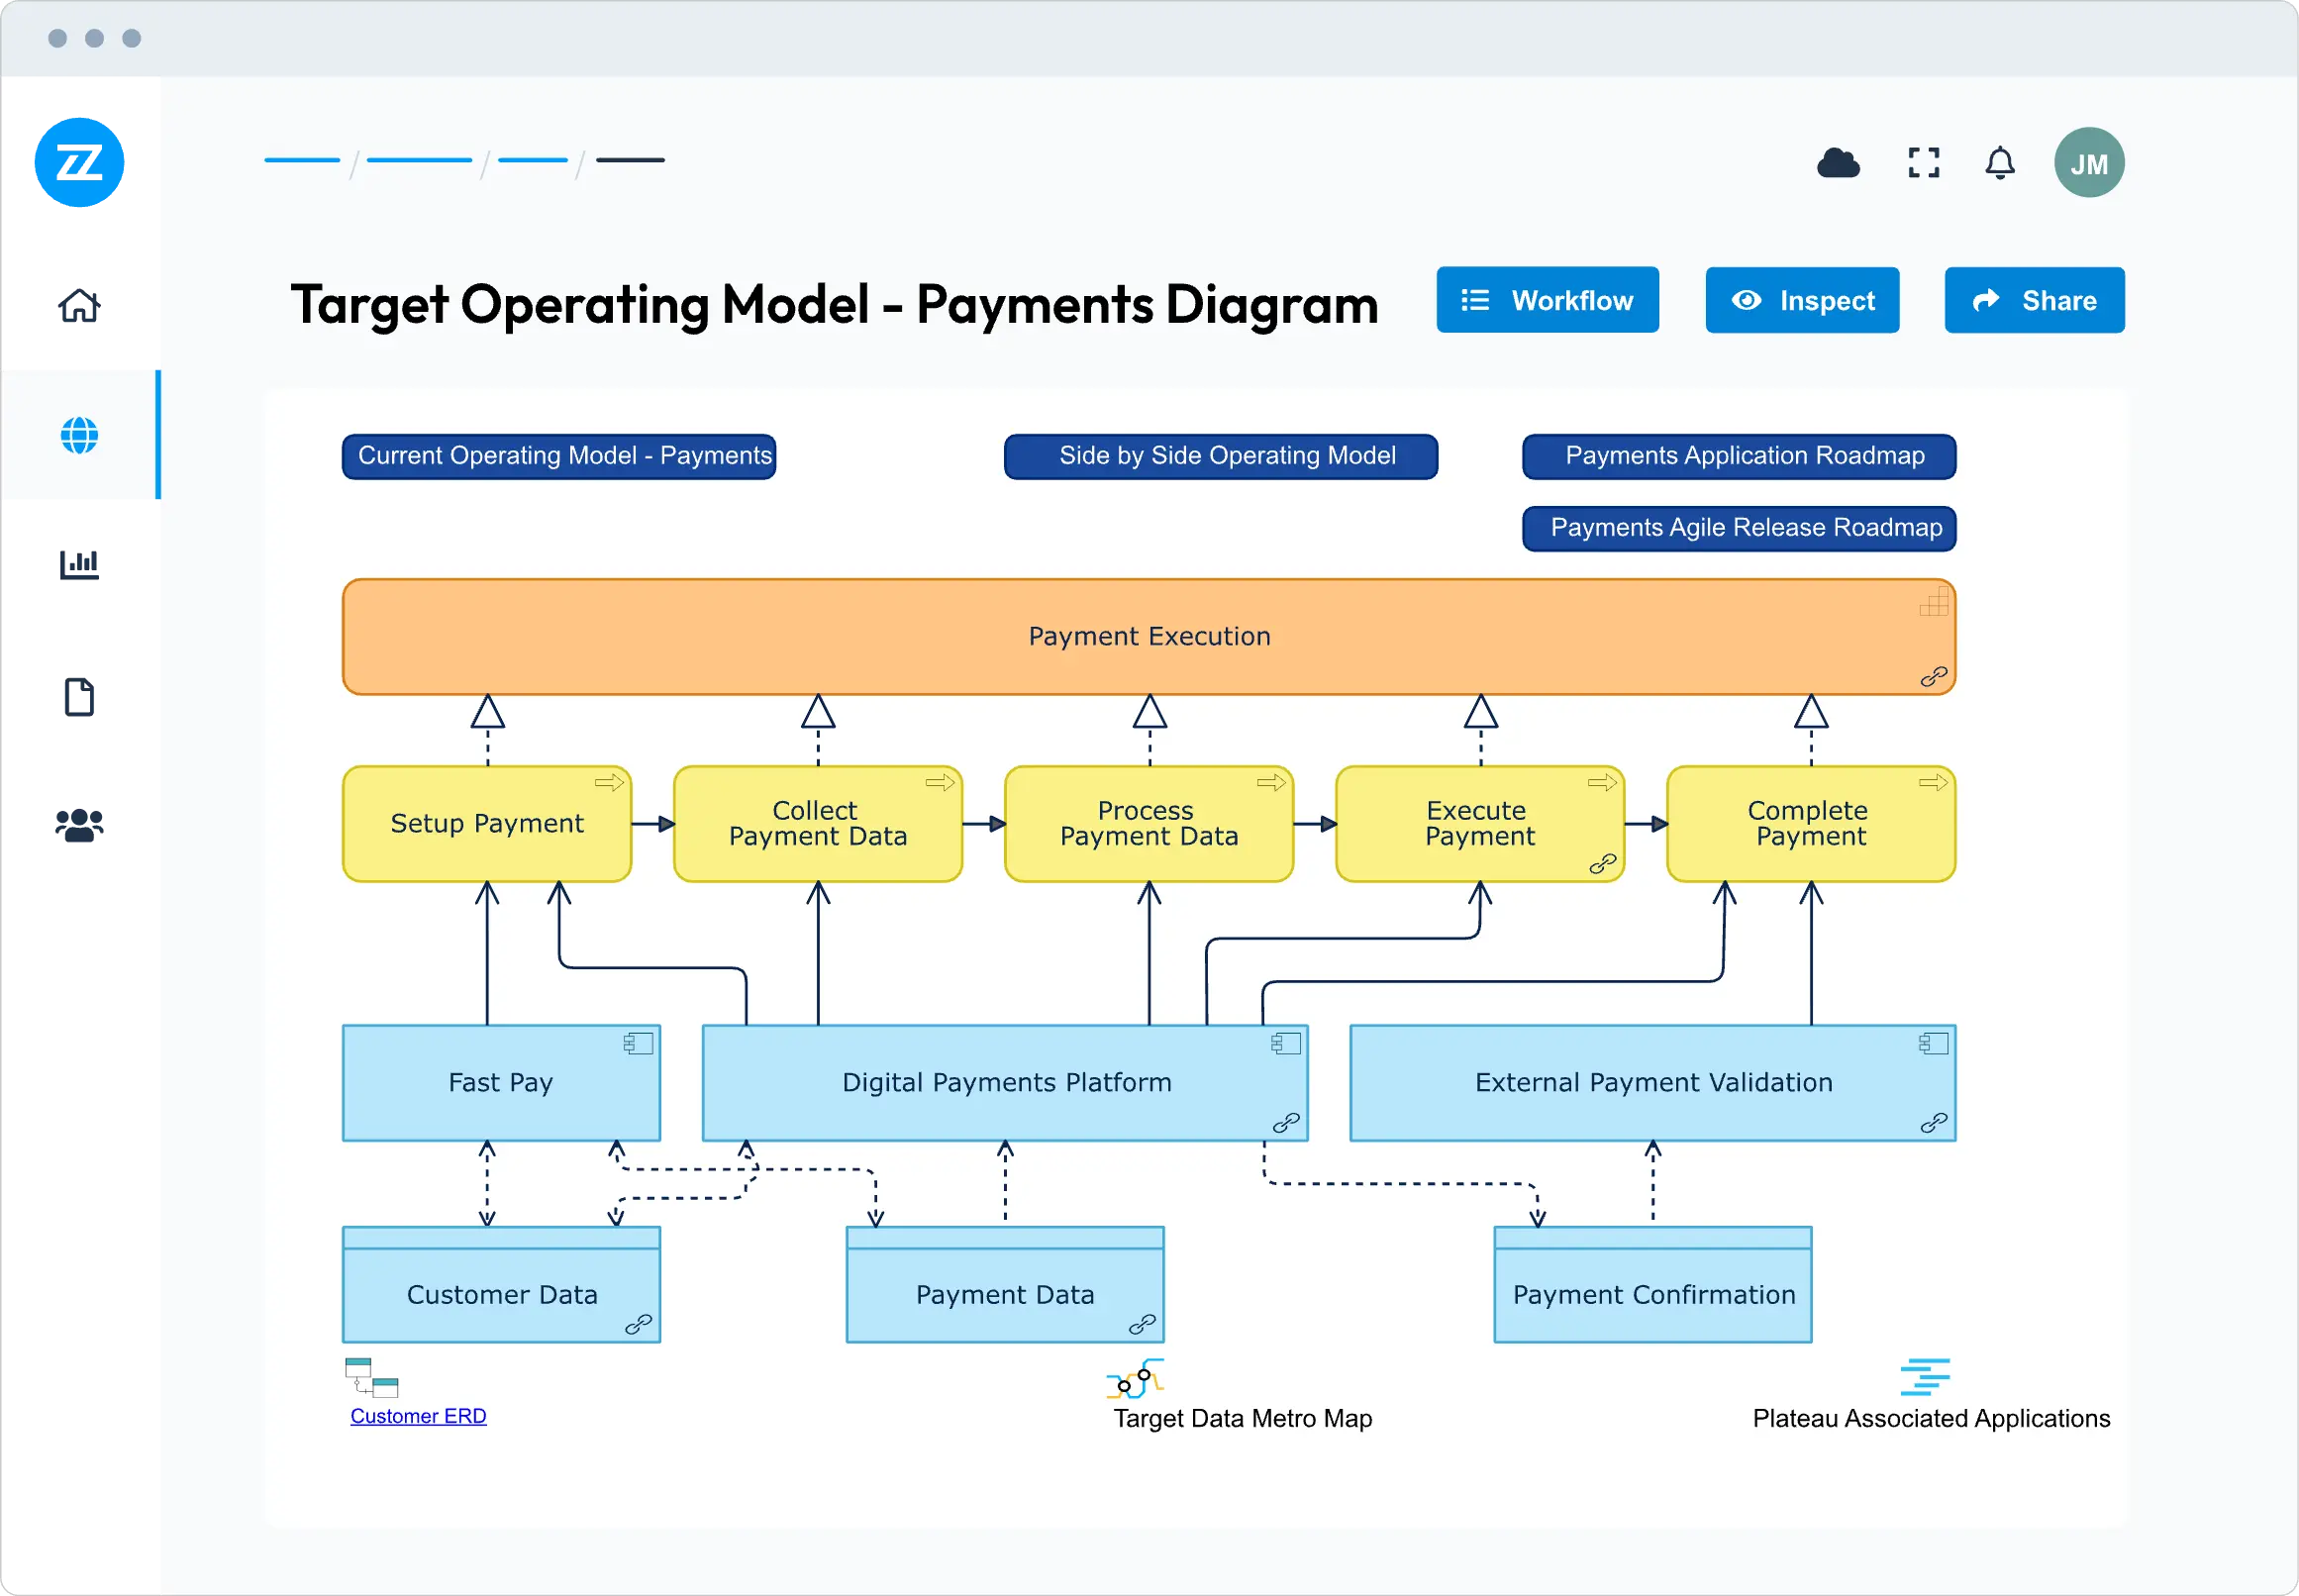Select Side by Side Operating Model
Viewport: 2299px width, 1596px height.
click(1219, 456)
